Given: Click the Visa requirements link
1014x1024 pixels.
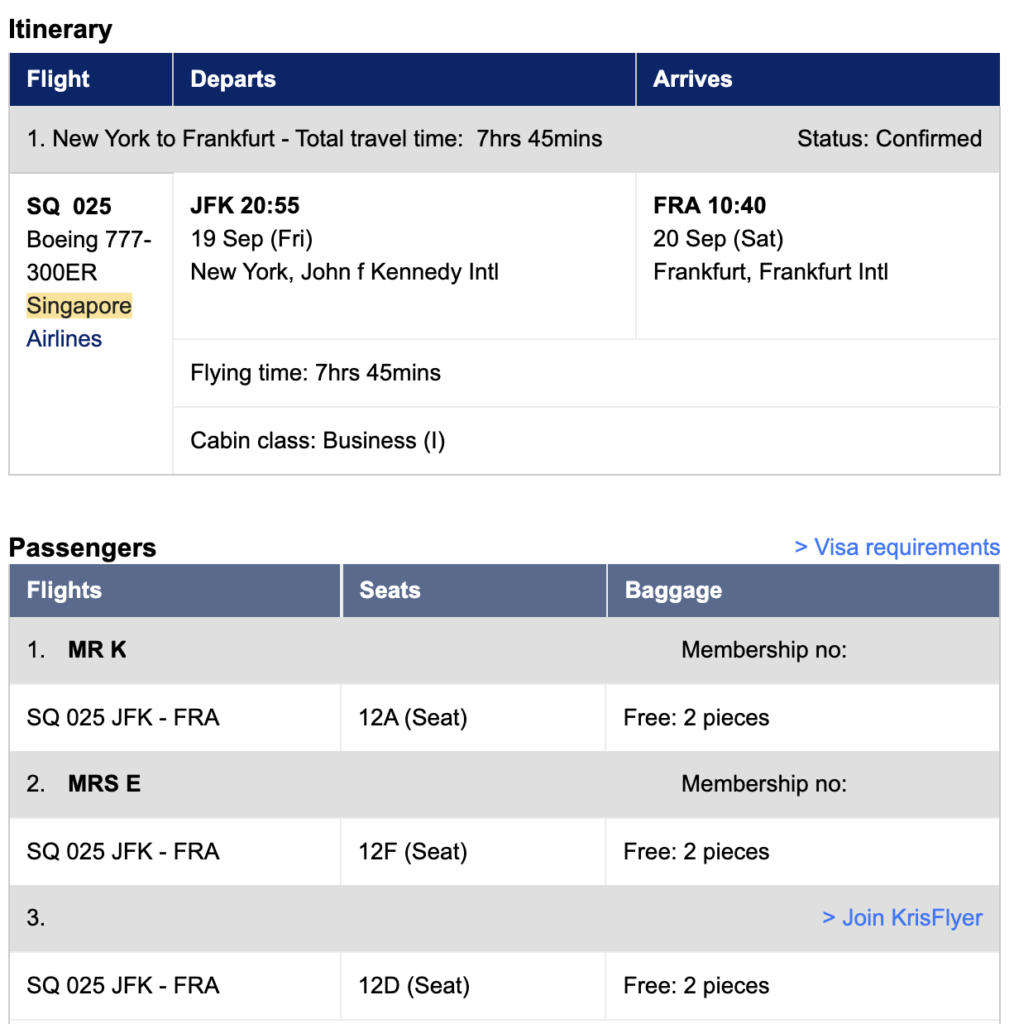Looking at the screenshot, I should click(898, 546).
